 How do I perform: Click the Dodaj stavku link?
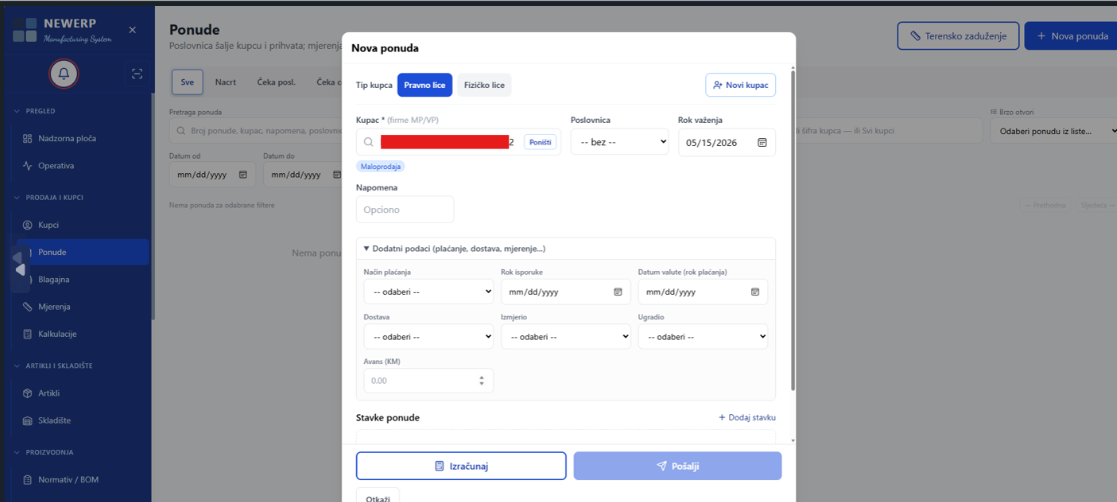pyautogui.click(x=746, y=417)
